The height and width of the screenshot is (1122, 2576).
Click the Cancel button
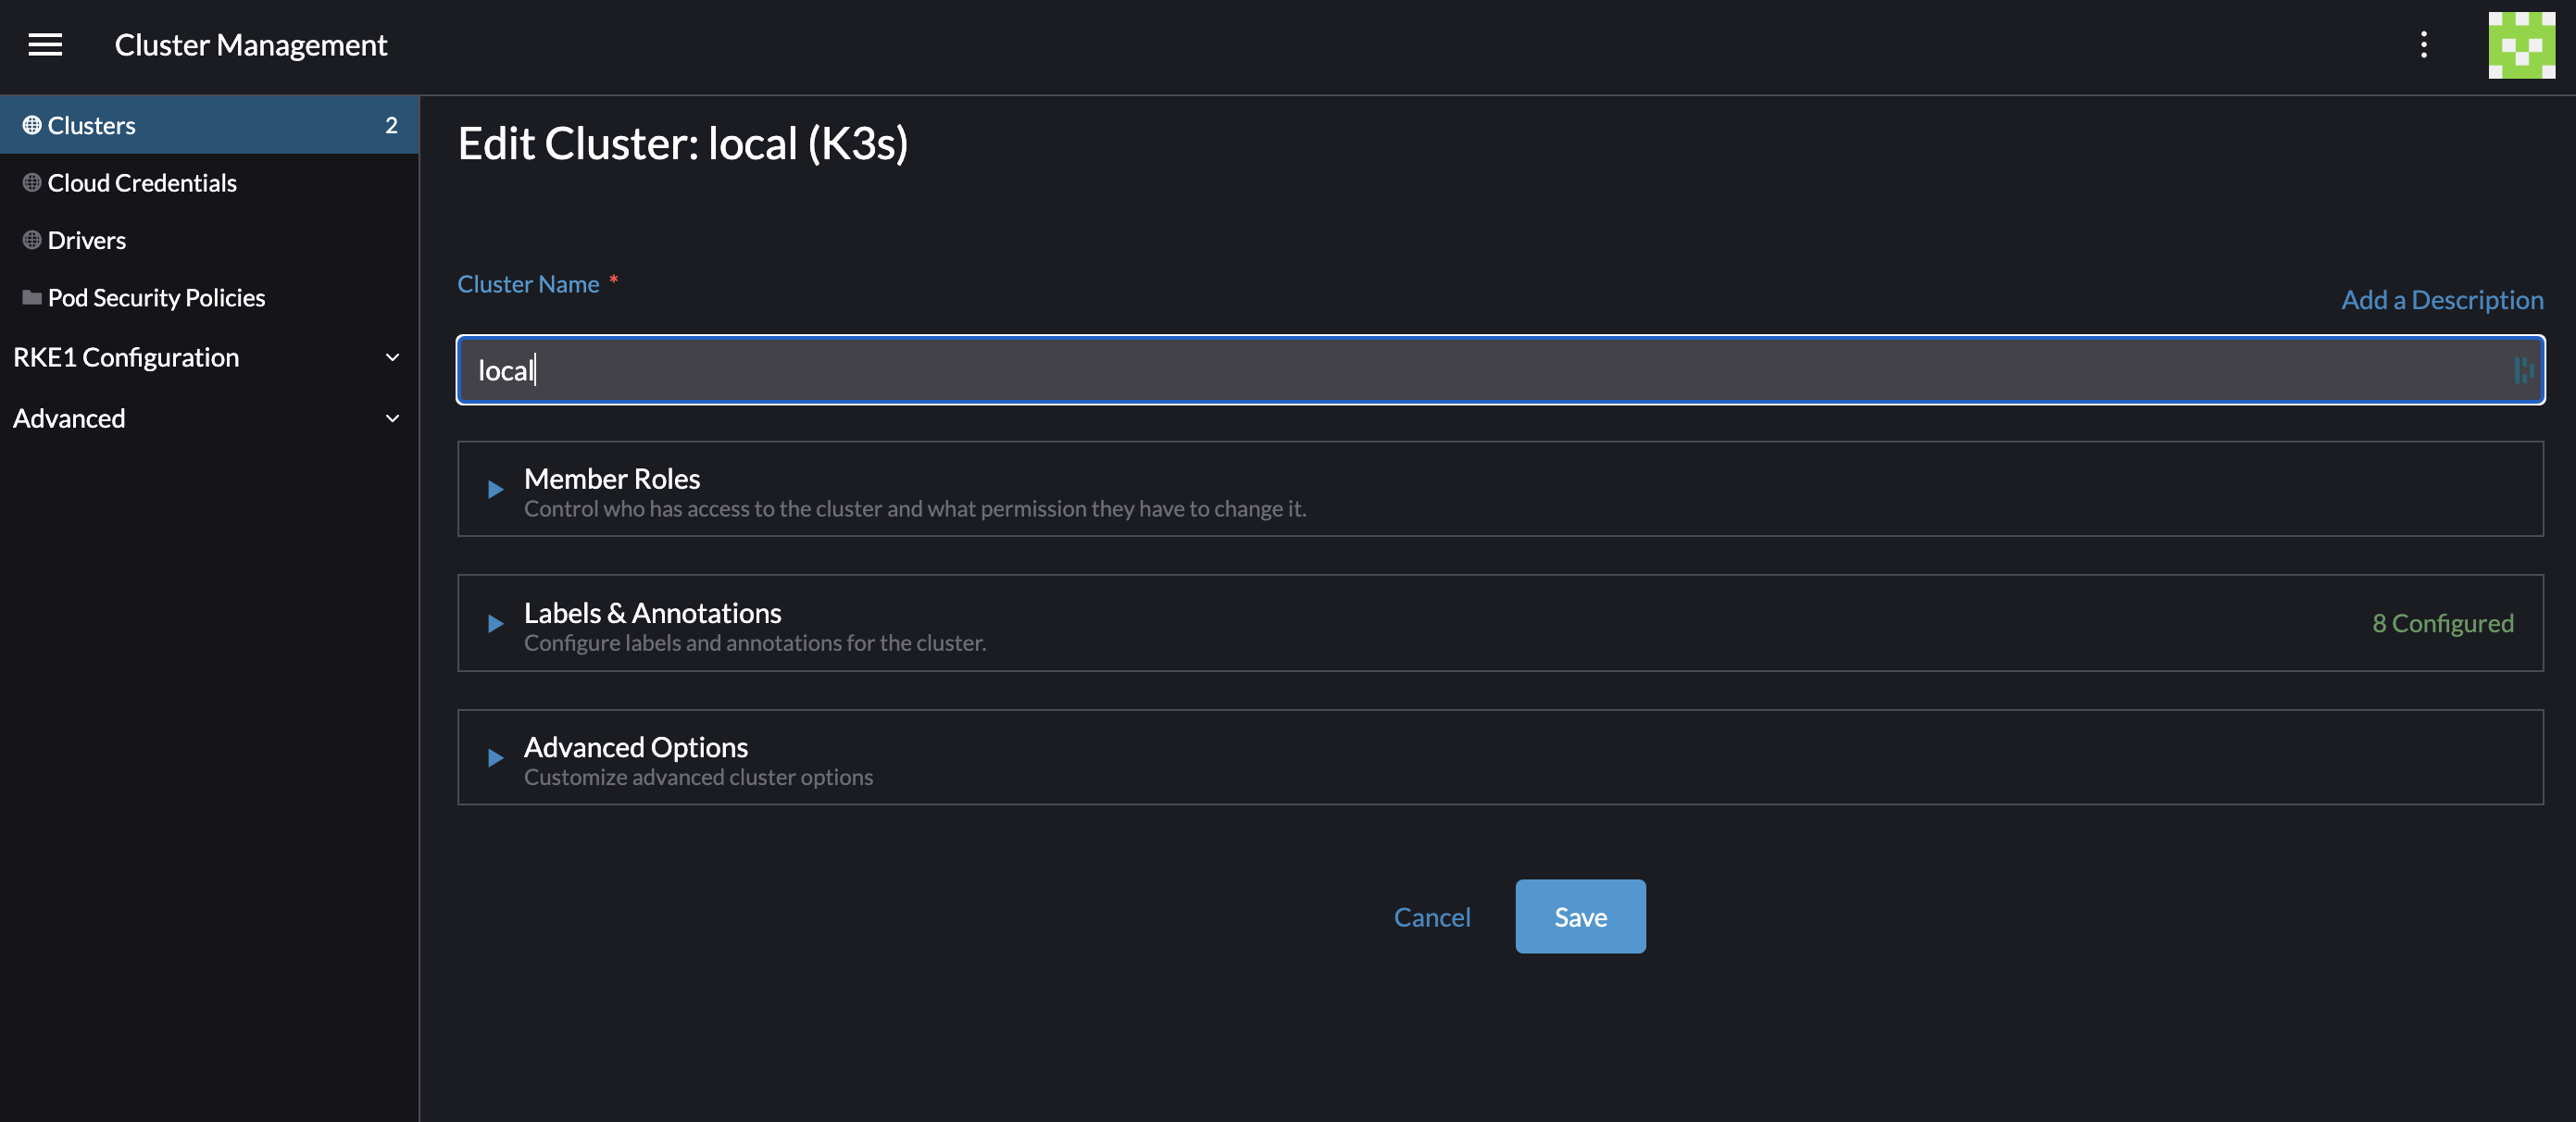coord(1432,916)
